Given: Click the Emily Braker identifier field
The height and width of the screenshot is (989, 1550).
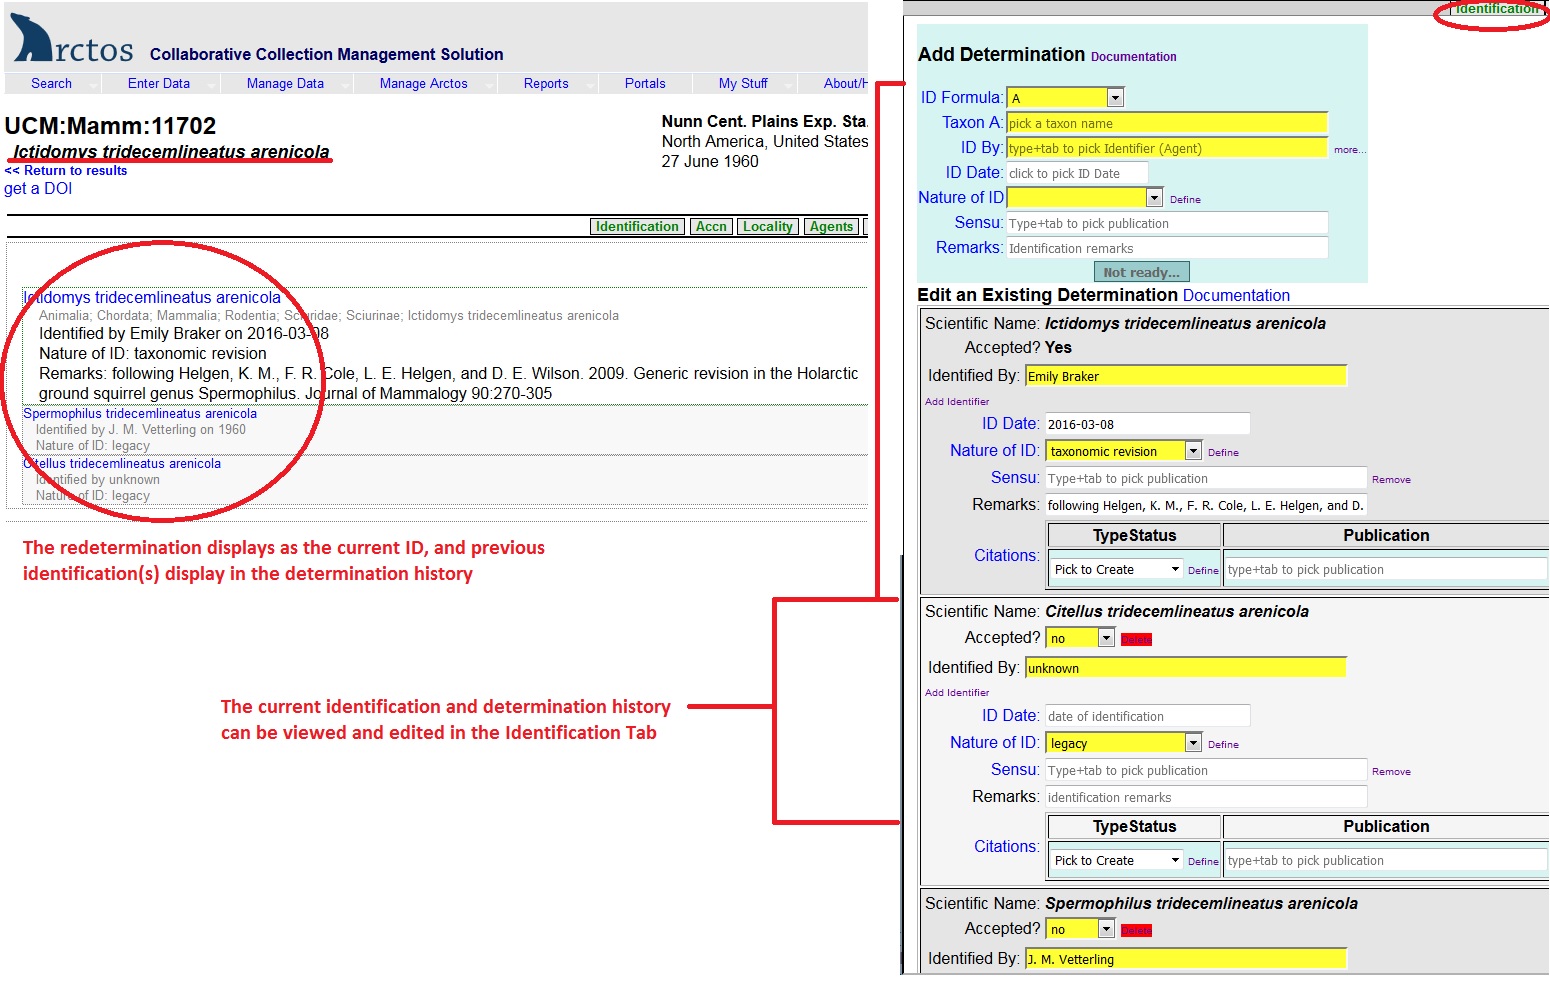Looking at the screenshot, I should click(1186, 376).
